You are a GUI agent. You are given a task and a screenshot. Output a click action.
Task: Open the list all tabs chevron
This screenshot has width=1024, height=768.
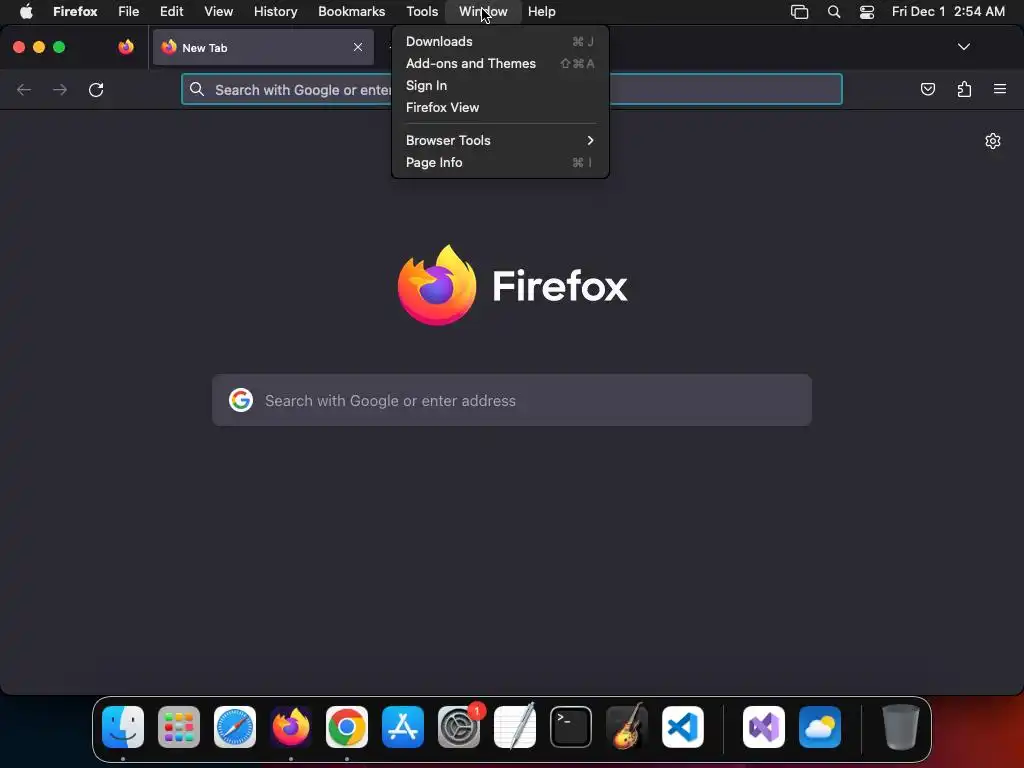pos(963,47)
